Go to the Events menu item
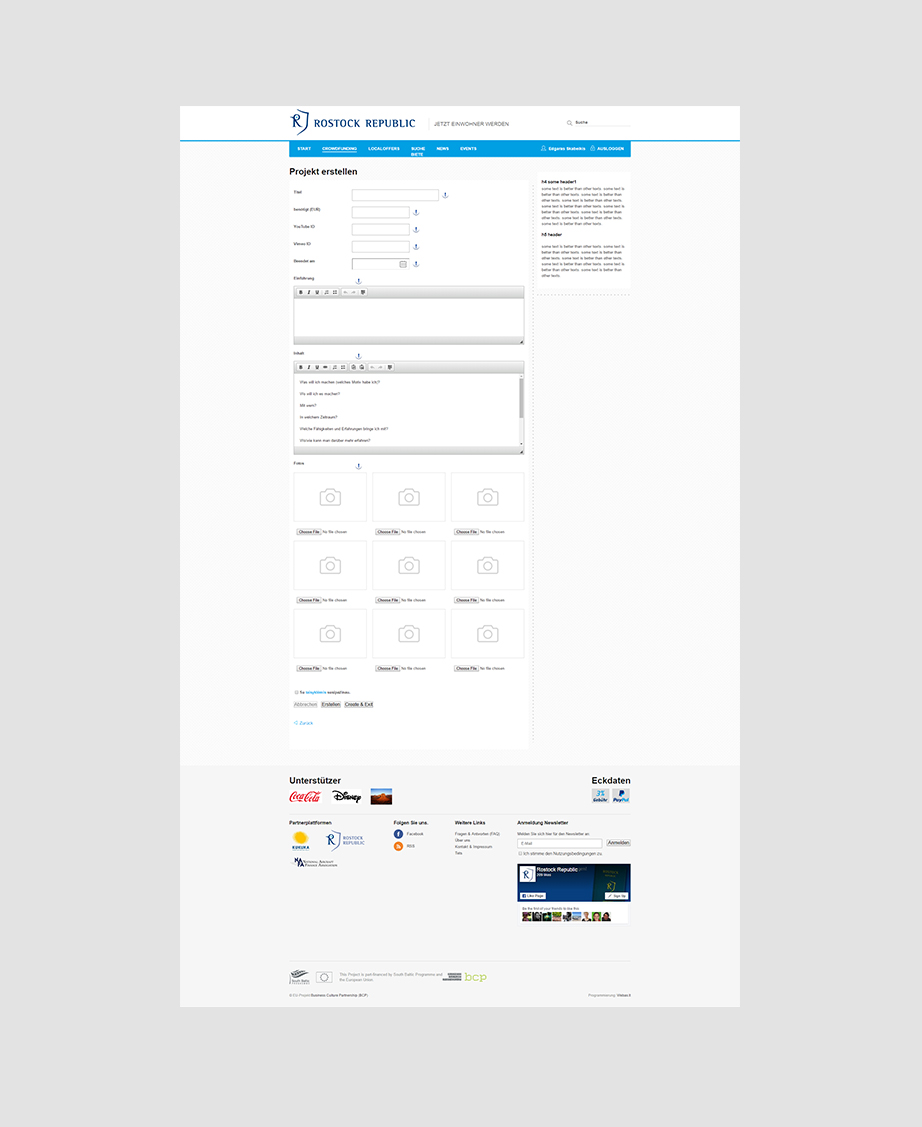 point(468,148)
